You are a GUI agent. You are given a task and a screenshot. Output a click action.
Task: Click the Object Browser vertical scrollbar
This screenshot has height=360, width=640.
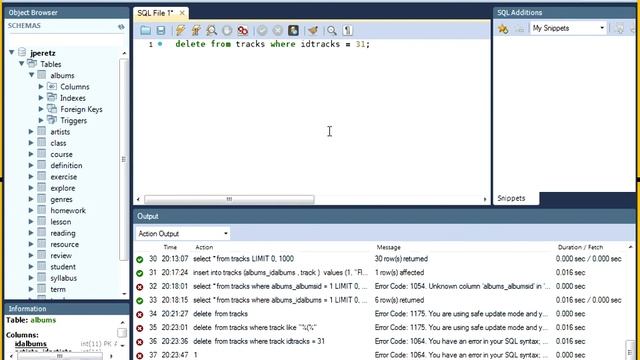coord(124,159)
